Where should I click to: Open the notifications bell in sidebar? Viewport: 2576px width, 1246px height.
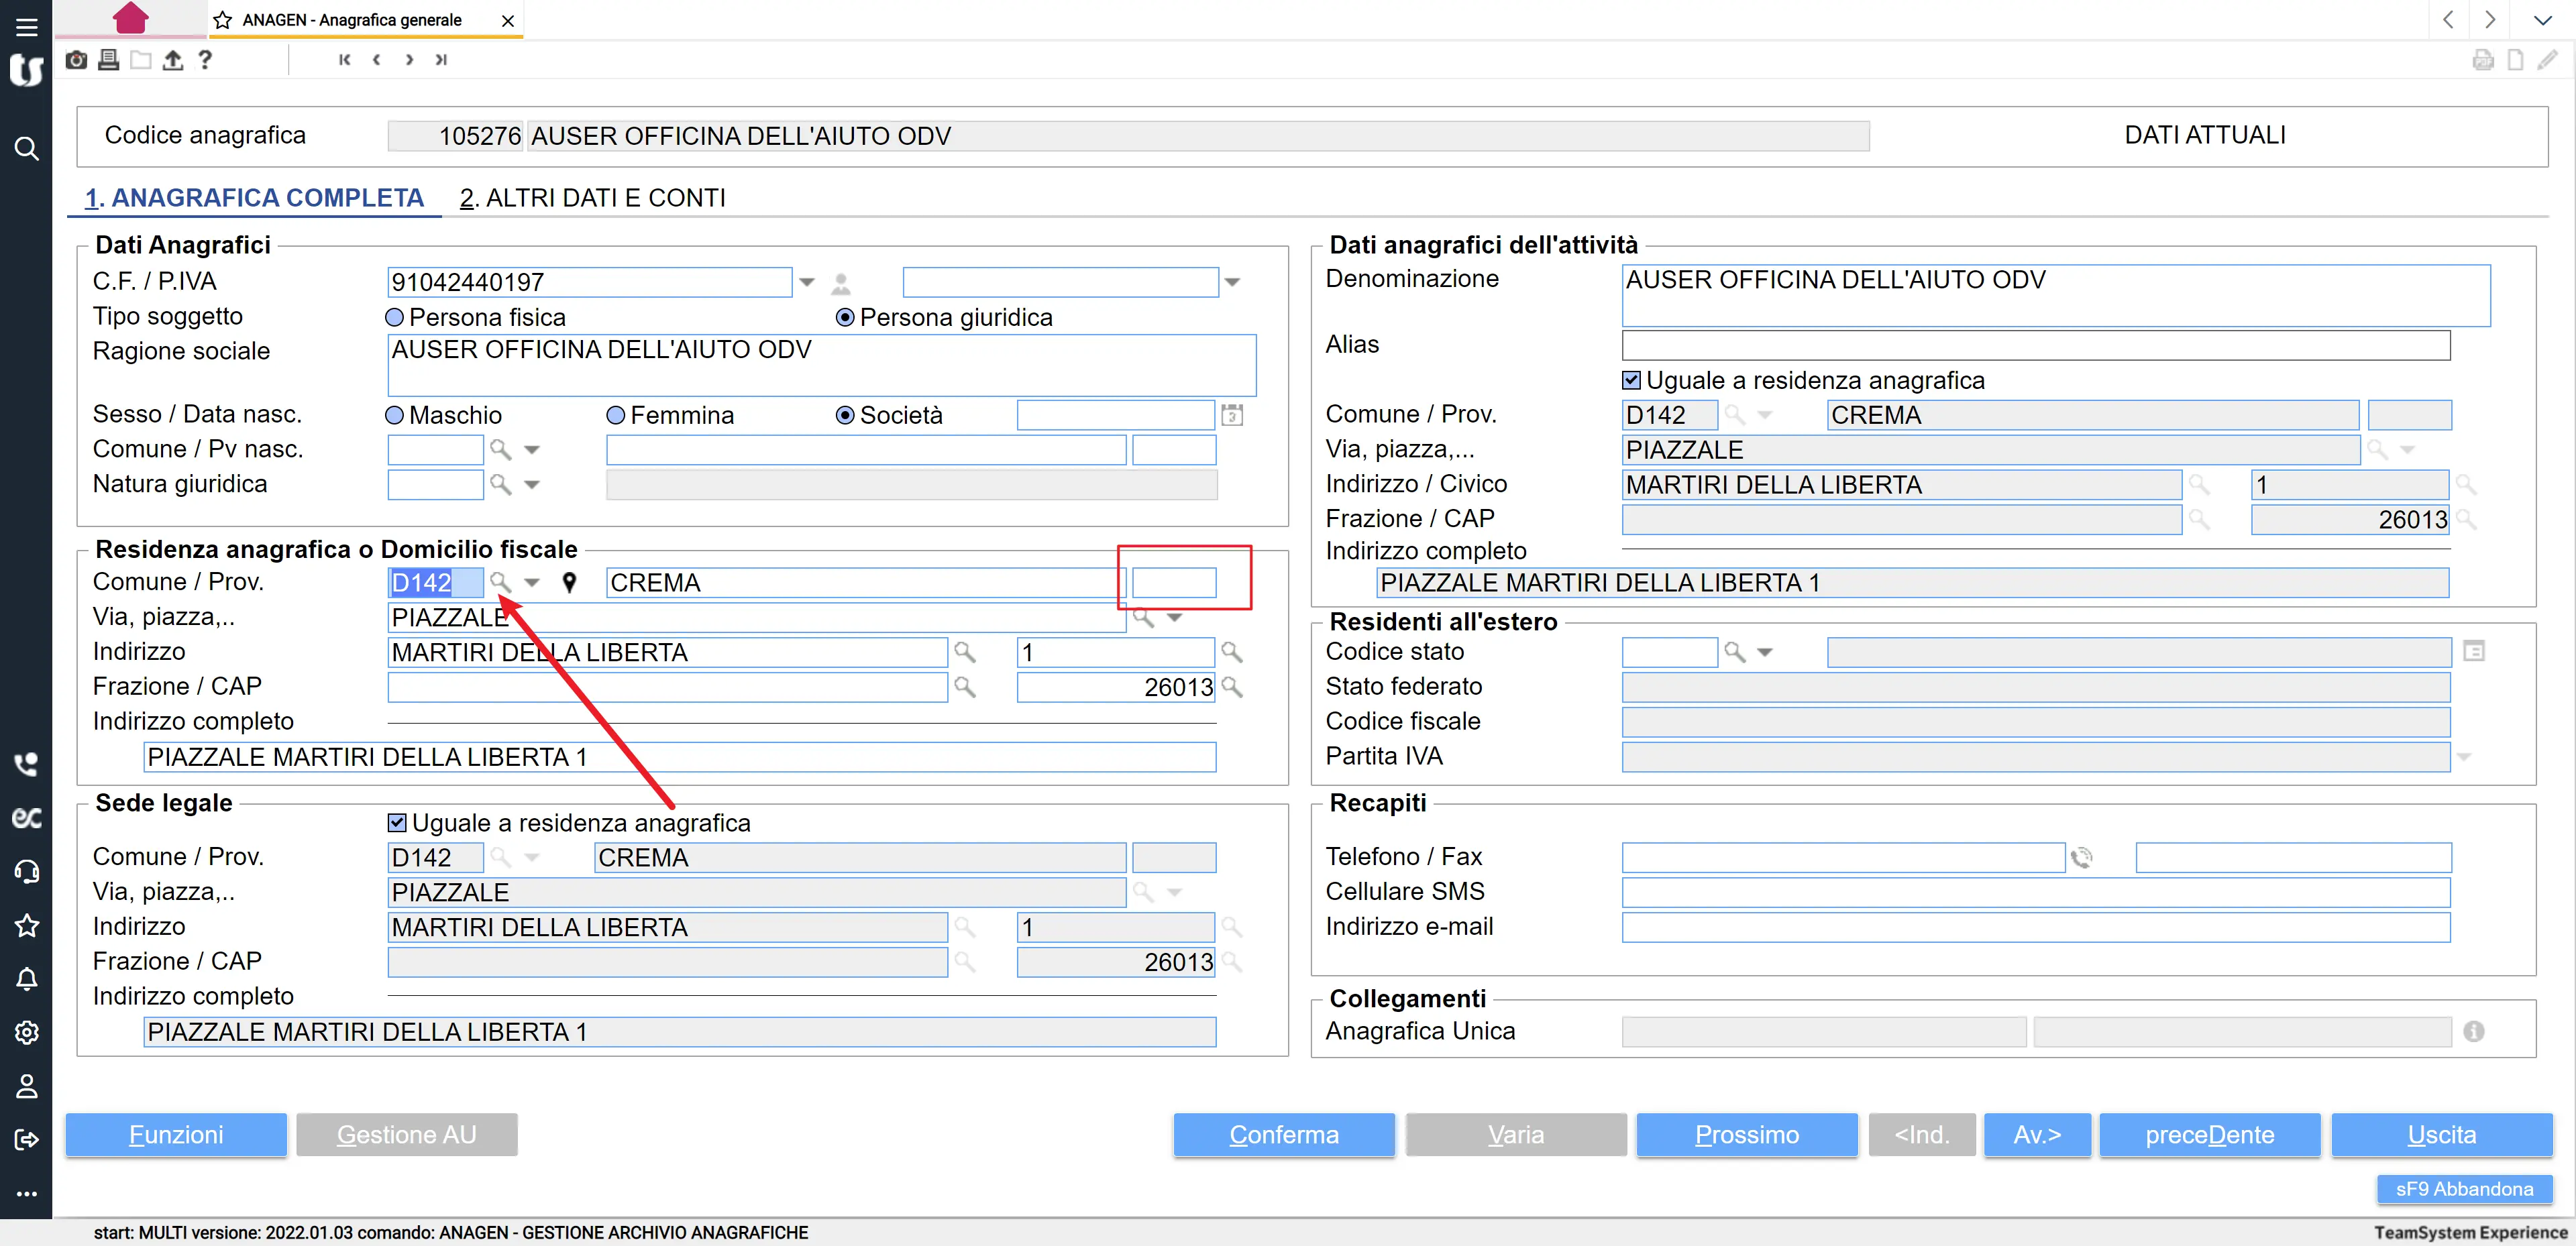coord(26,979)
